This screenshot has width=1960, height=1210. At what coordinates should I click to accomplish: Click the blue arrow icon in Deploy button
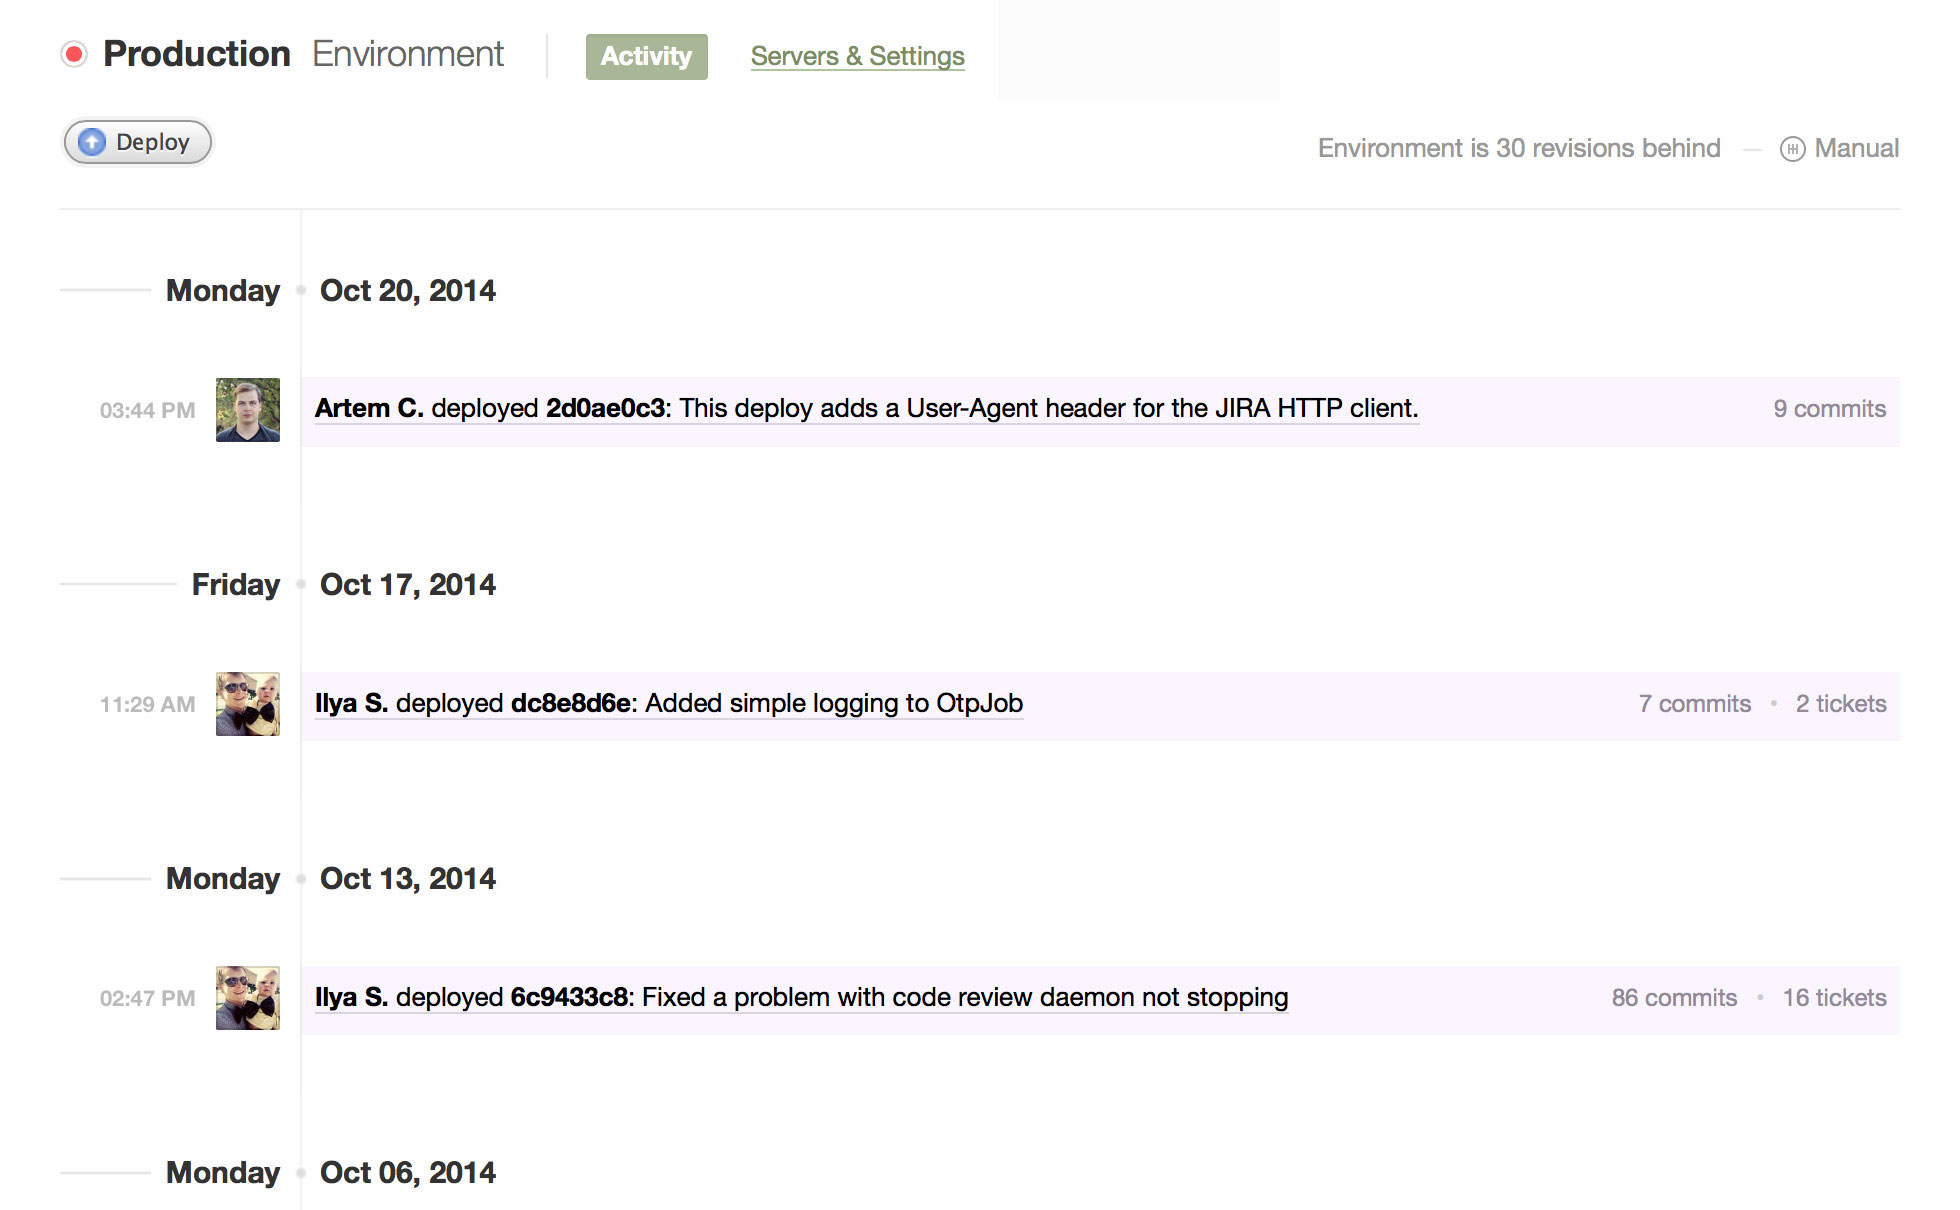(92, 142)
